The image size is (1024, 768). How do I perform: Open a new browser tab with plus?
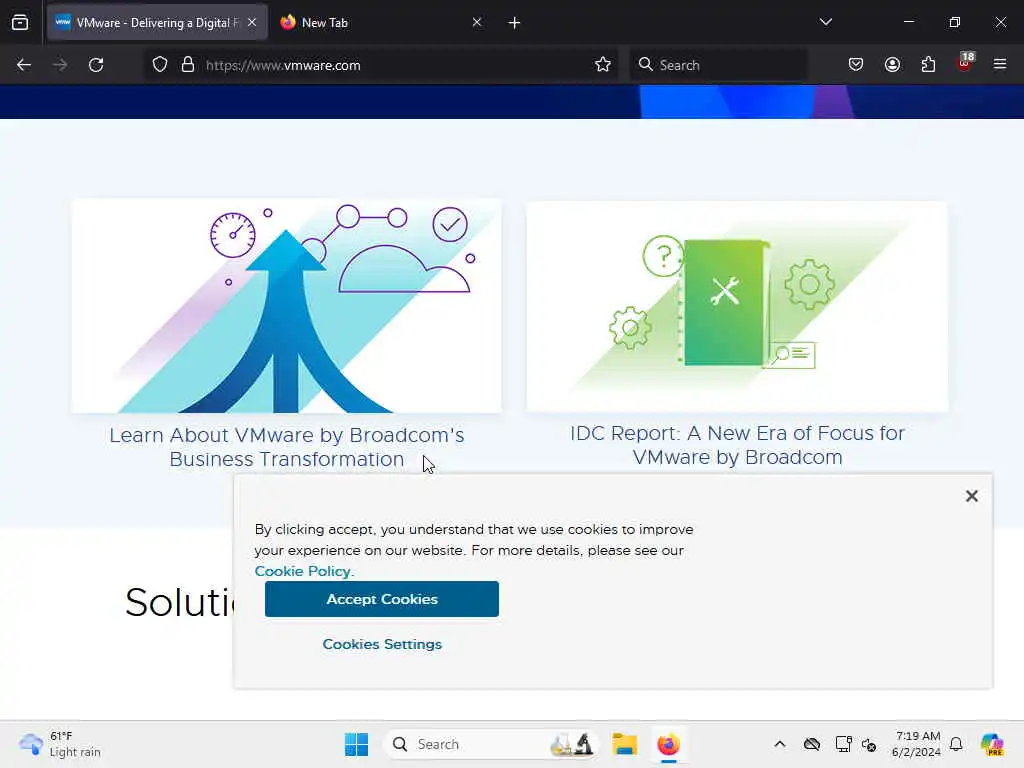click(x=514, y=23)
